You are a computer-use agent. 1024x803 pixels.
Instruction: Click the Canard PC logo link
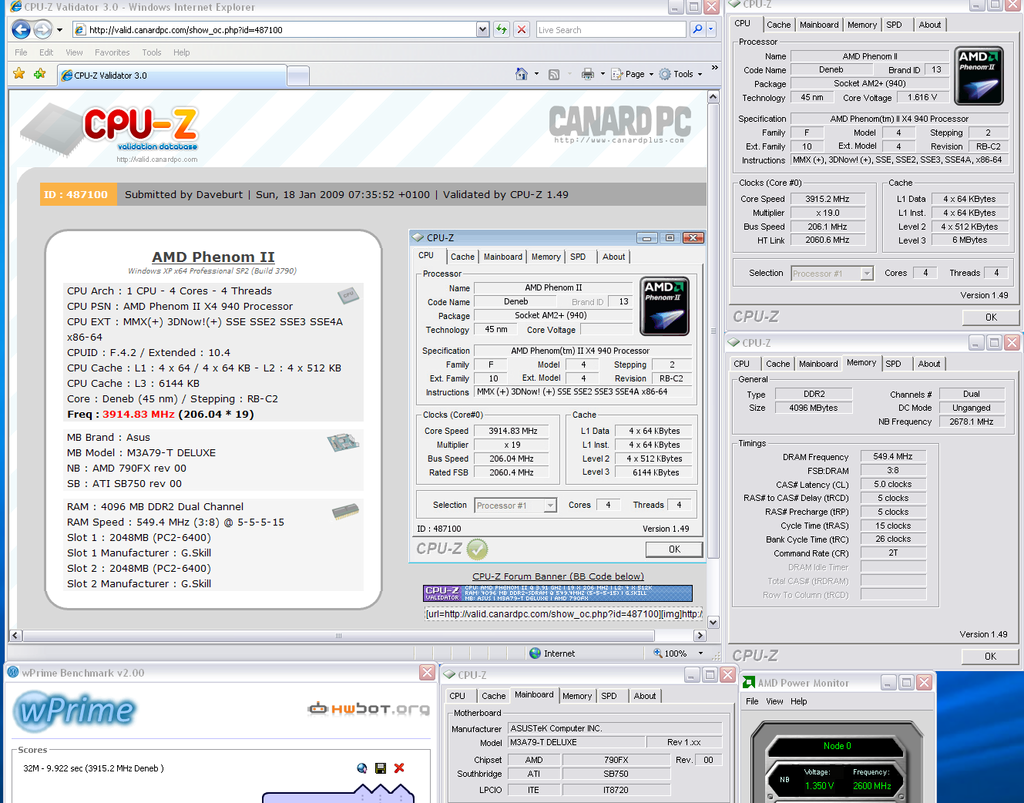(619, 124)
